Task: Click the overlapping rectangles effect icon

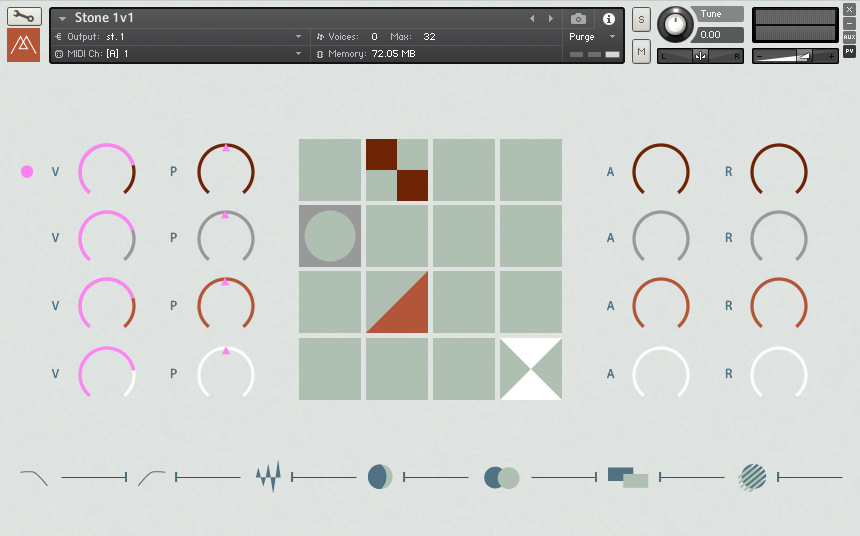Action: (x=628, y=477)
